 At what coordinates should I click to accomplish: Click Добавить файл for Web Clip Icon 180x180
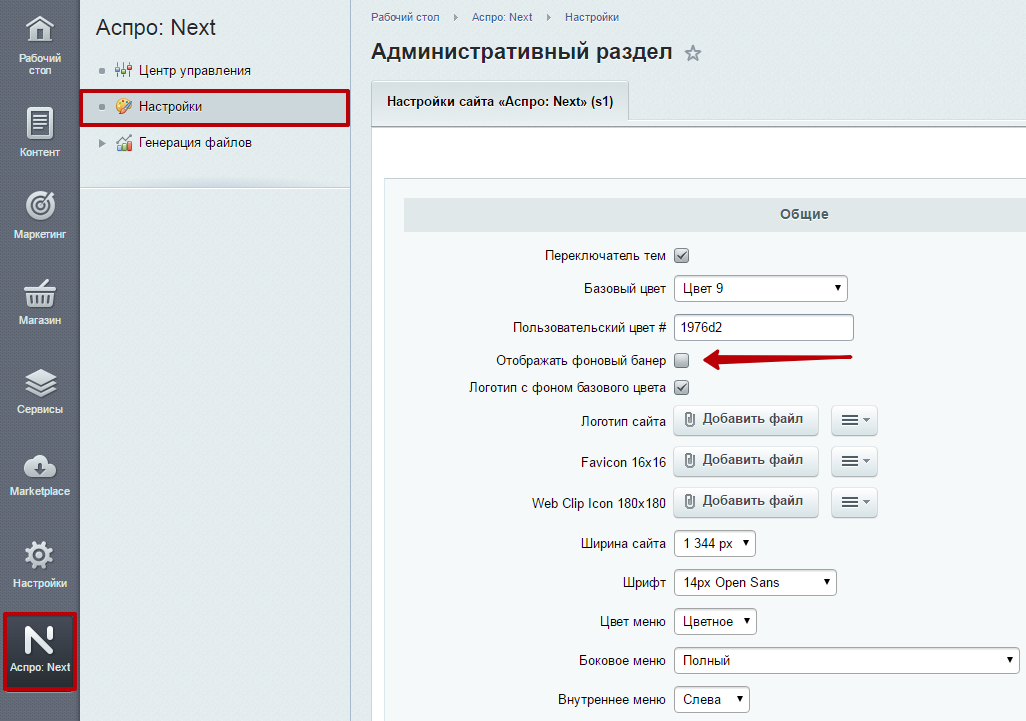click(x=746, y=501)
